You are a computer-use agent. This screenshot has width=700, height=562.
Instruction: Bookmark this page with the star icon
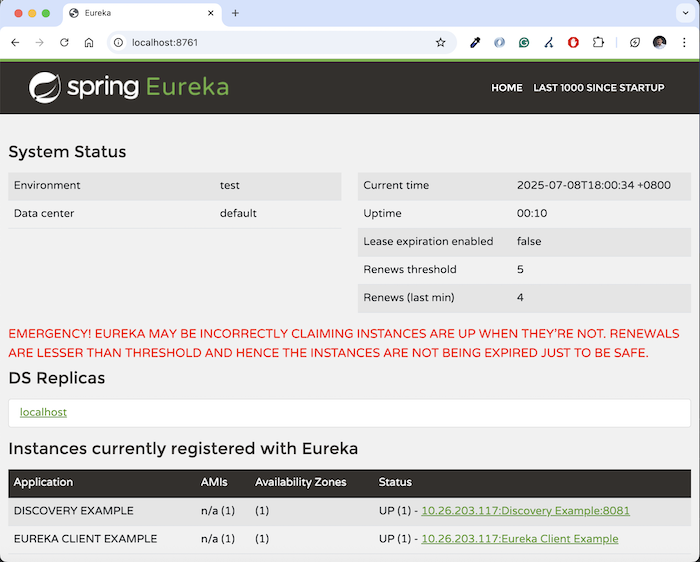tap(441, 42)
